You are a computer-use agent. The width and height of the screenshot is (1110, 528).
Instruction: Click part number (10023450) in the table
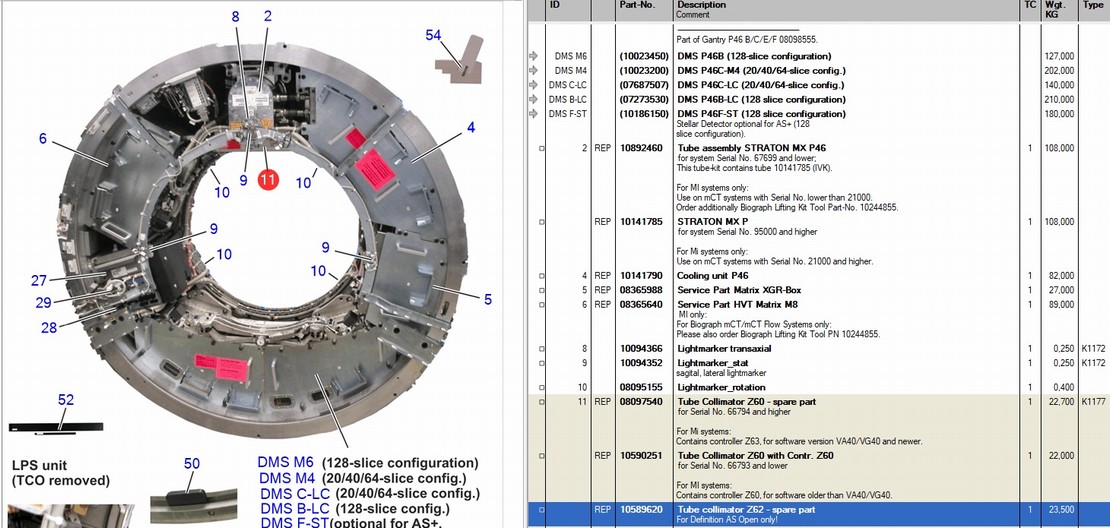pyautogui.click(x=643, y=56)
